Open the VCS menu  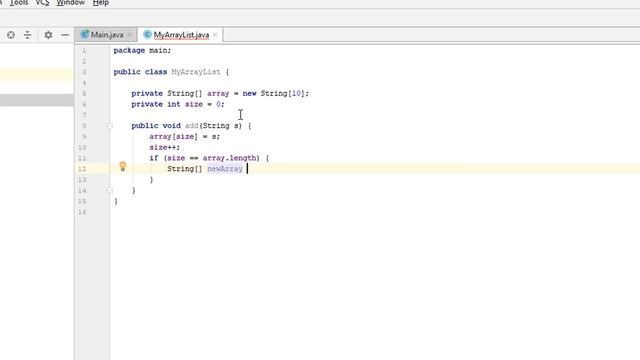coord(42,3)
